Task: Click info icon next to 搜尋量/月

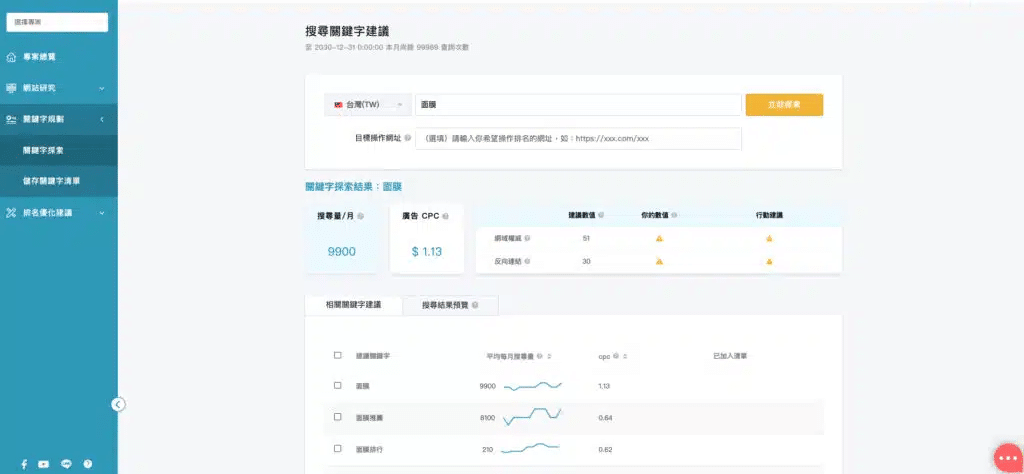Action: click(x=360, y=215)
